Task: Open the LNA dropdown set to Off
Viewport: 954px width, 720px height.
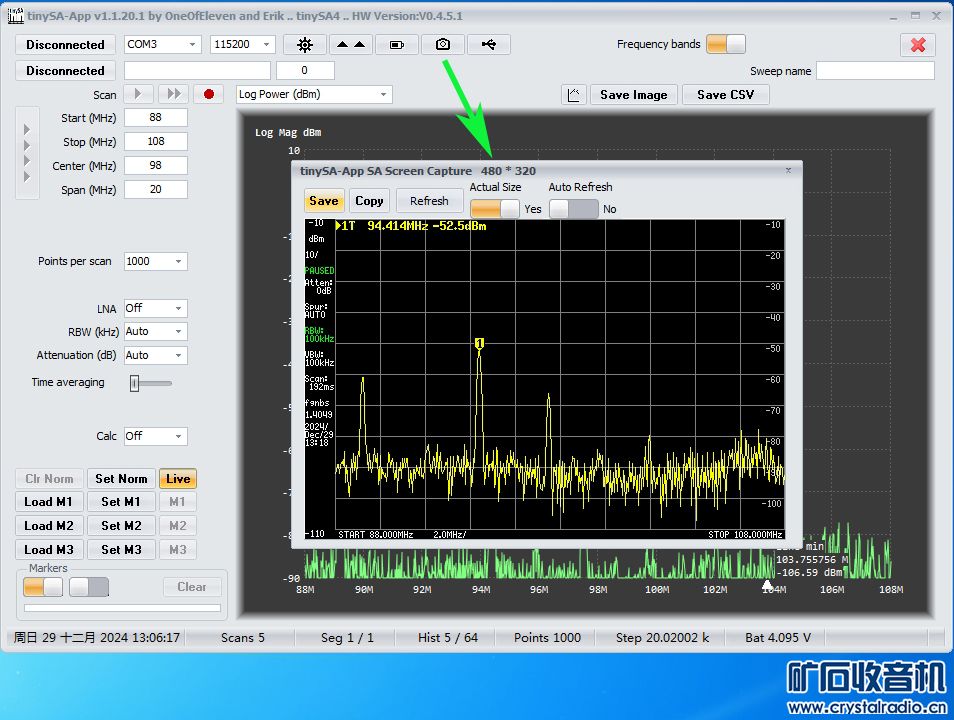Action: 155,308
